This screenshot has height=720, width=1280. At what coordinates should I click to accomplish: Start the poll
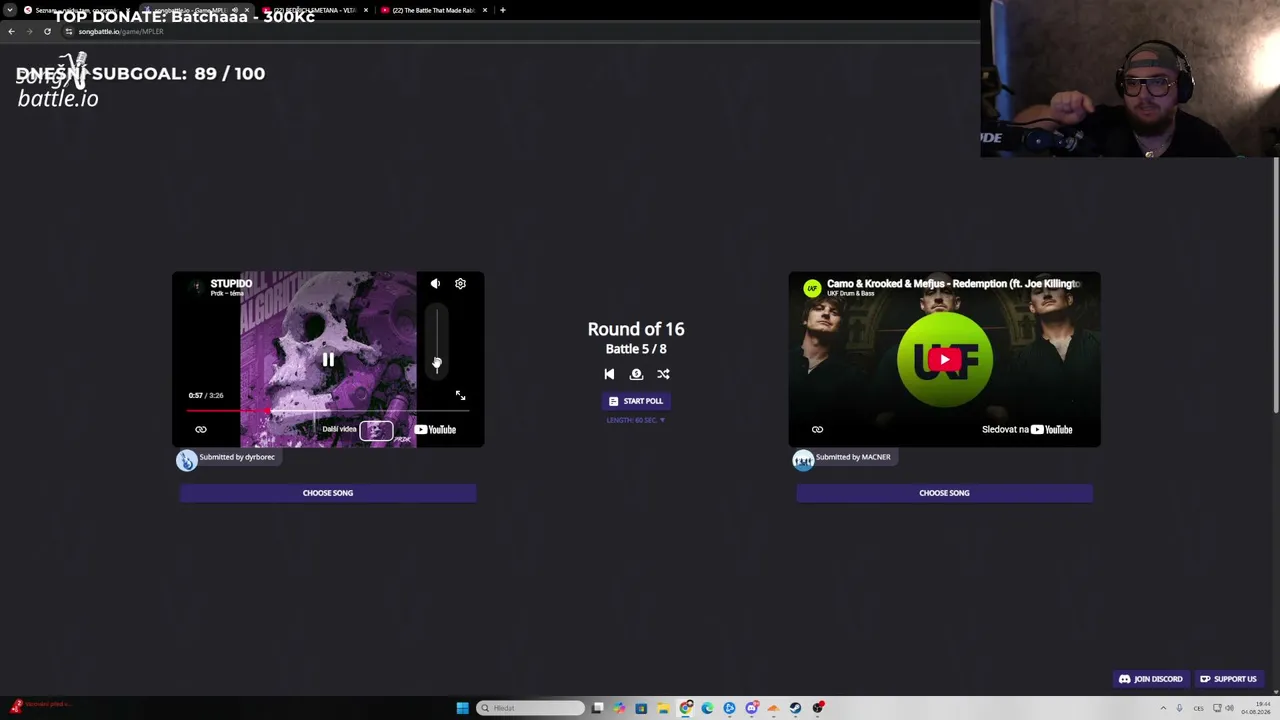pyautogui.click(x=636, y=401)
